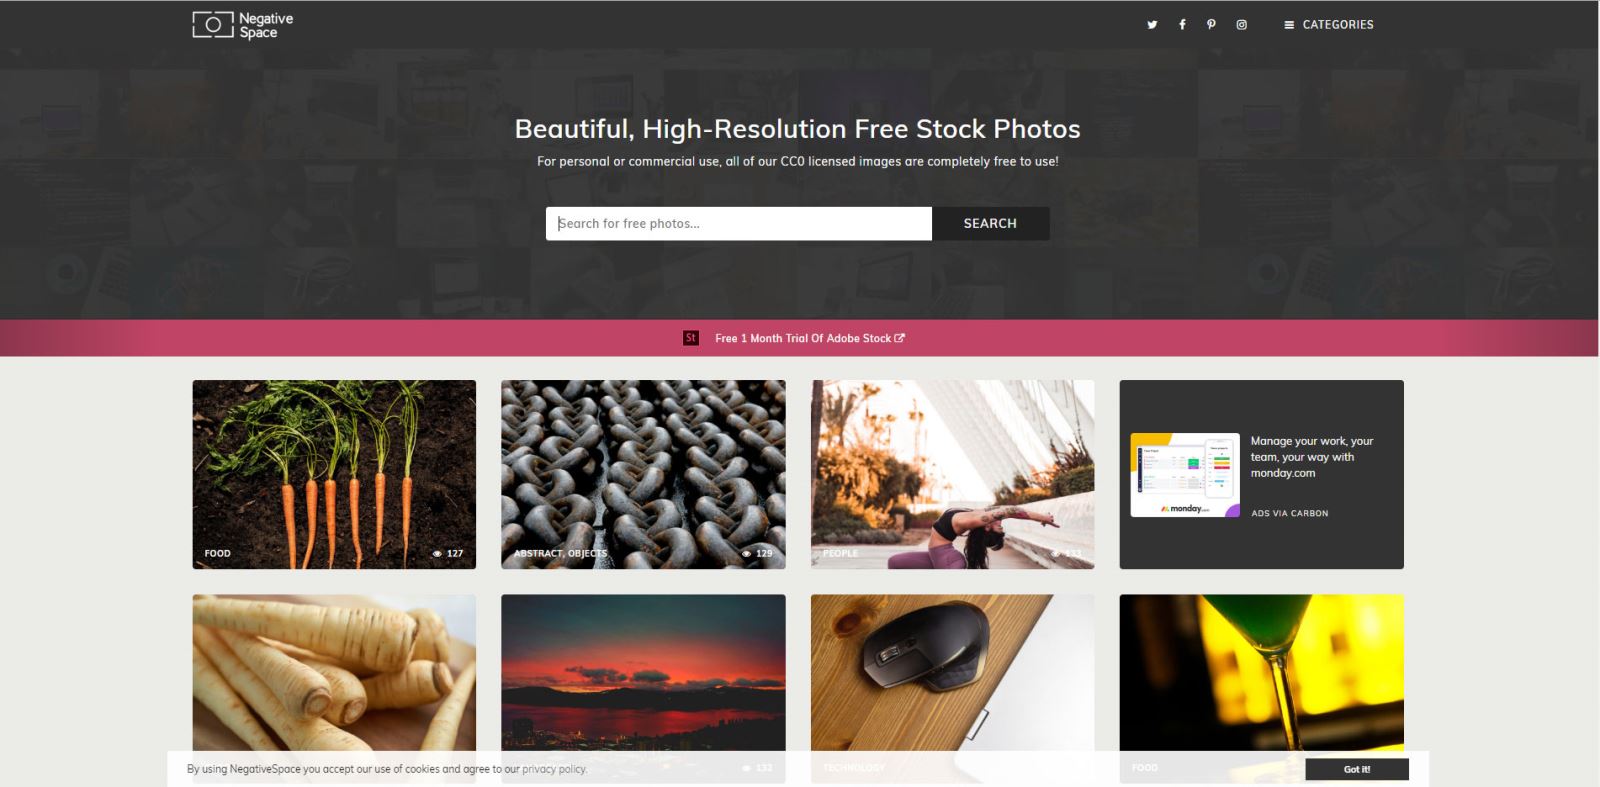Image resolution: width=1600 pixels, height=787 pixels.
Task: Open the Negative Space logo home link
Action: coord(243,25)
